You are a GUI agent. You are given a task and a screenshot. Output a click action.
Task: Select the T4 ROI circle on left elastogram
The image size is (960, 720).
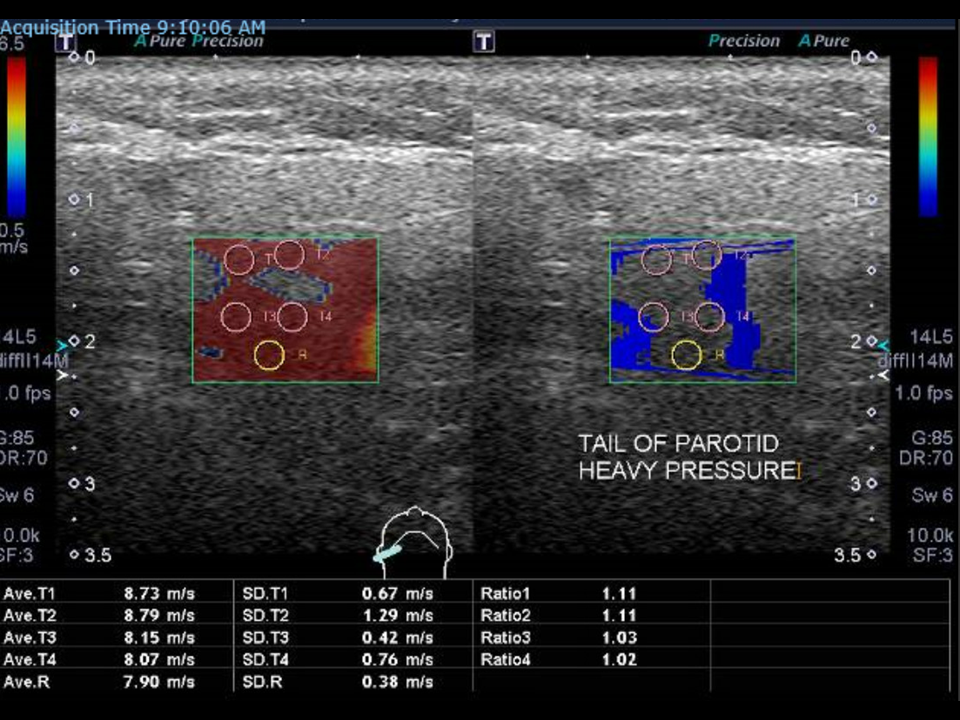[293, 317]
